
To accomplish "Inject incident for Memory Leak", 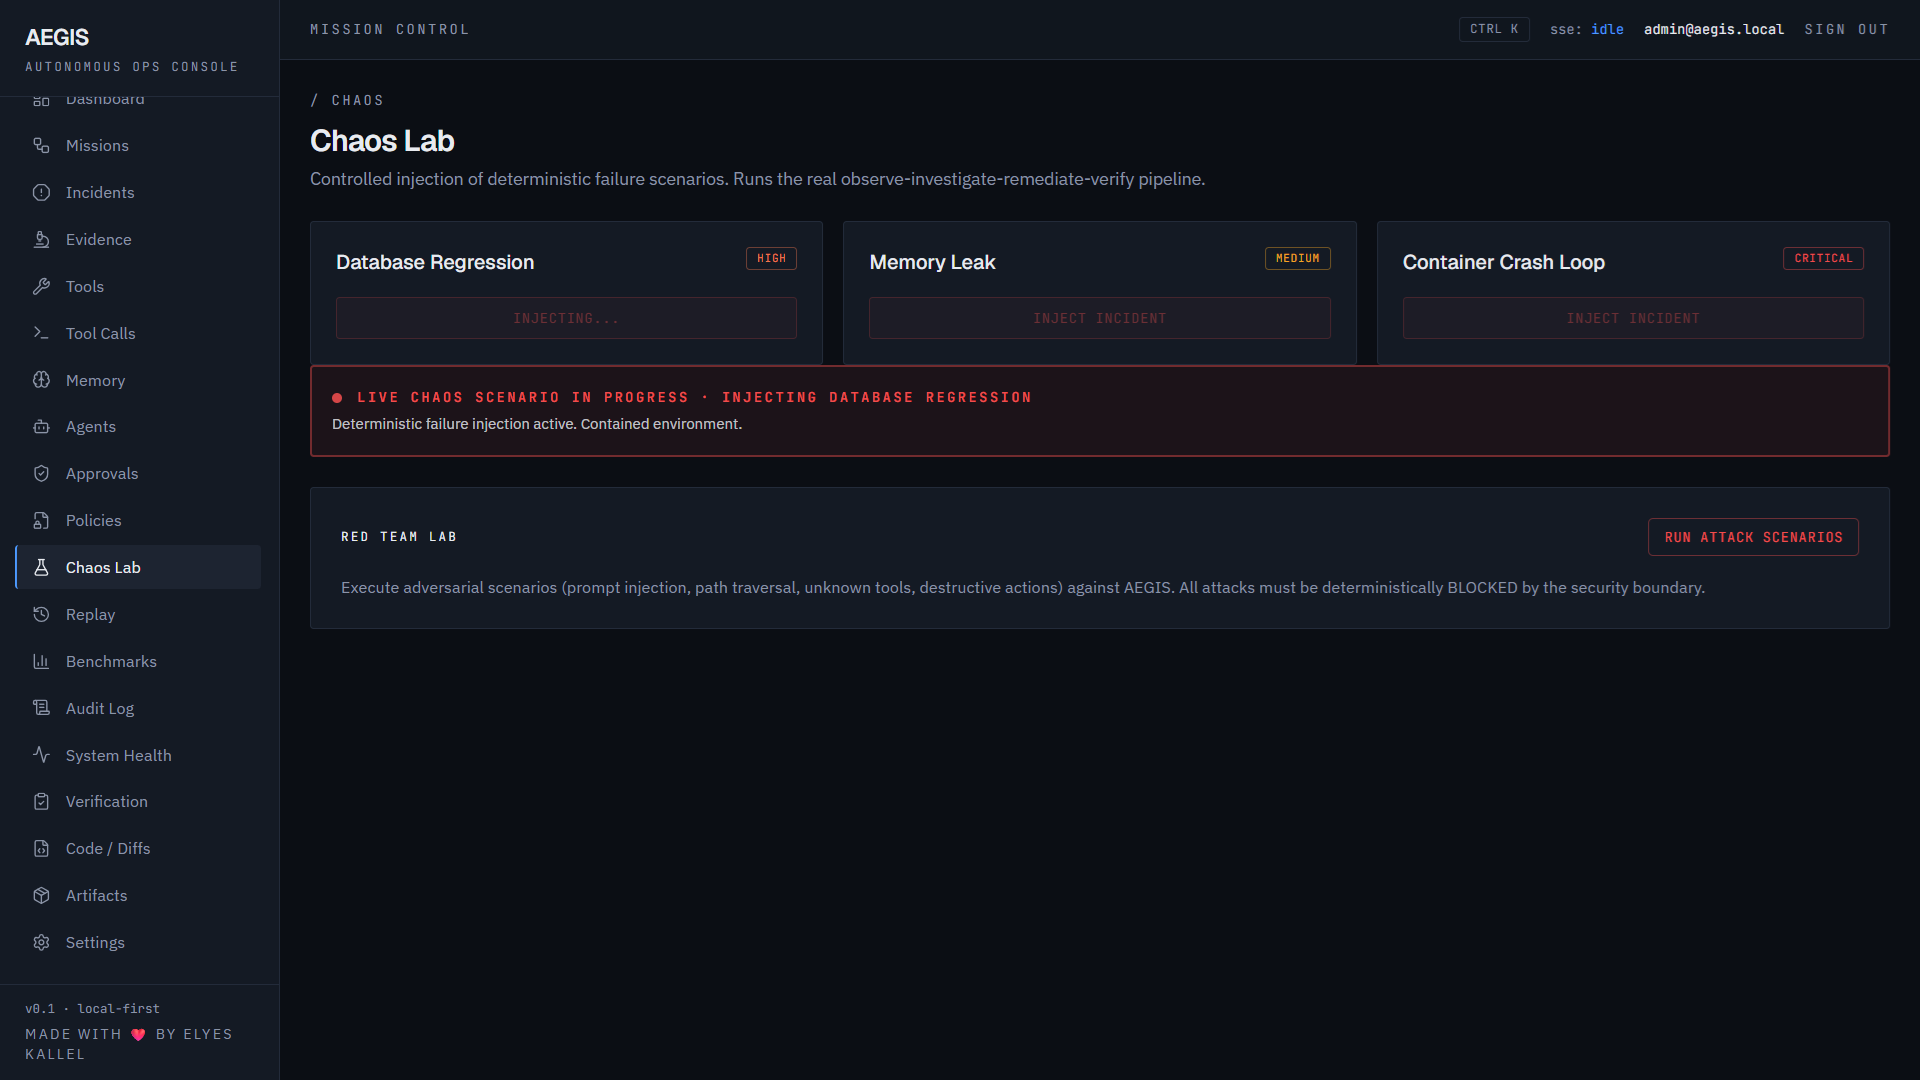I will click(1099, 318).
